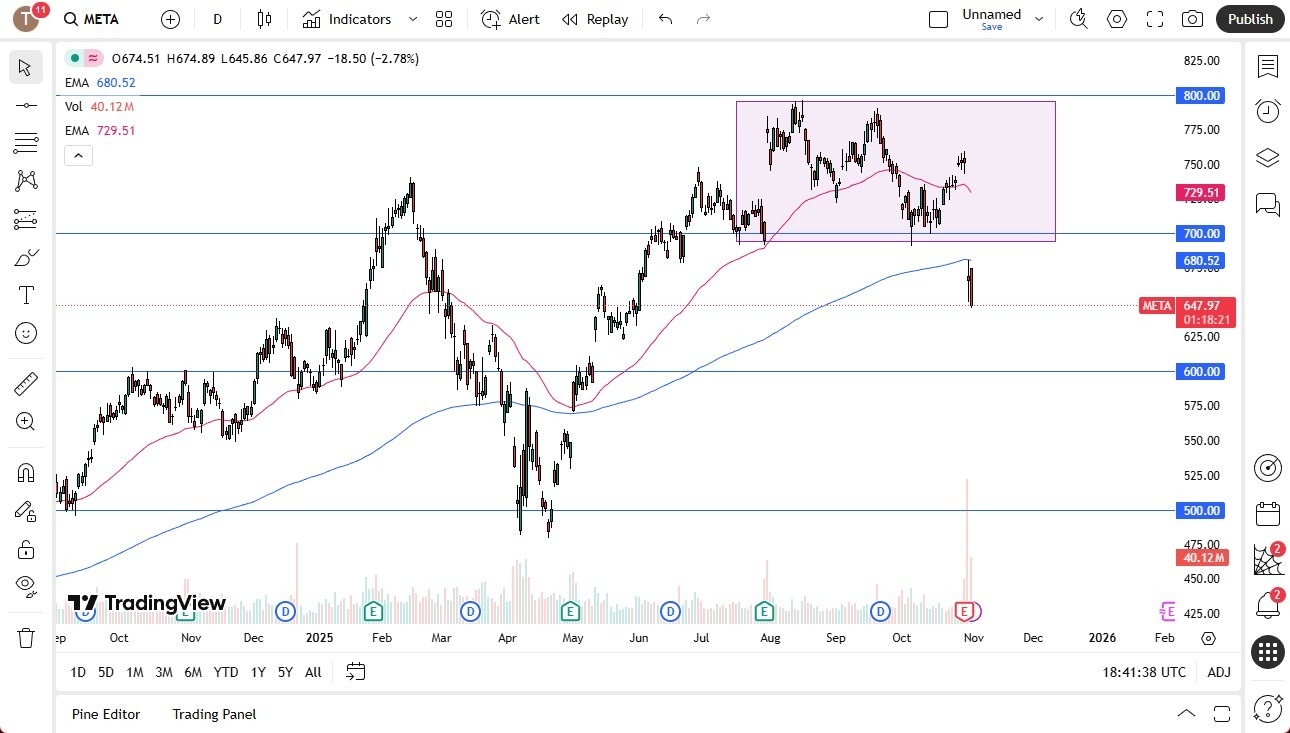Take a chart snapshot with the camera

(x=1193, y=19)
